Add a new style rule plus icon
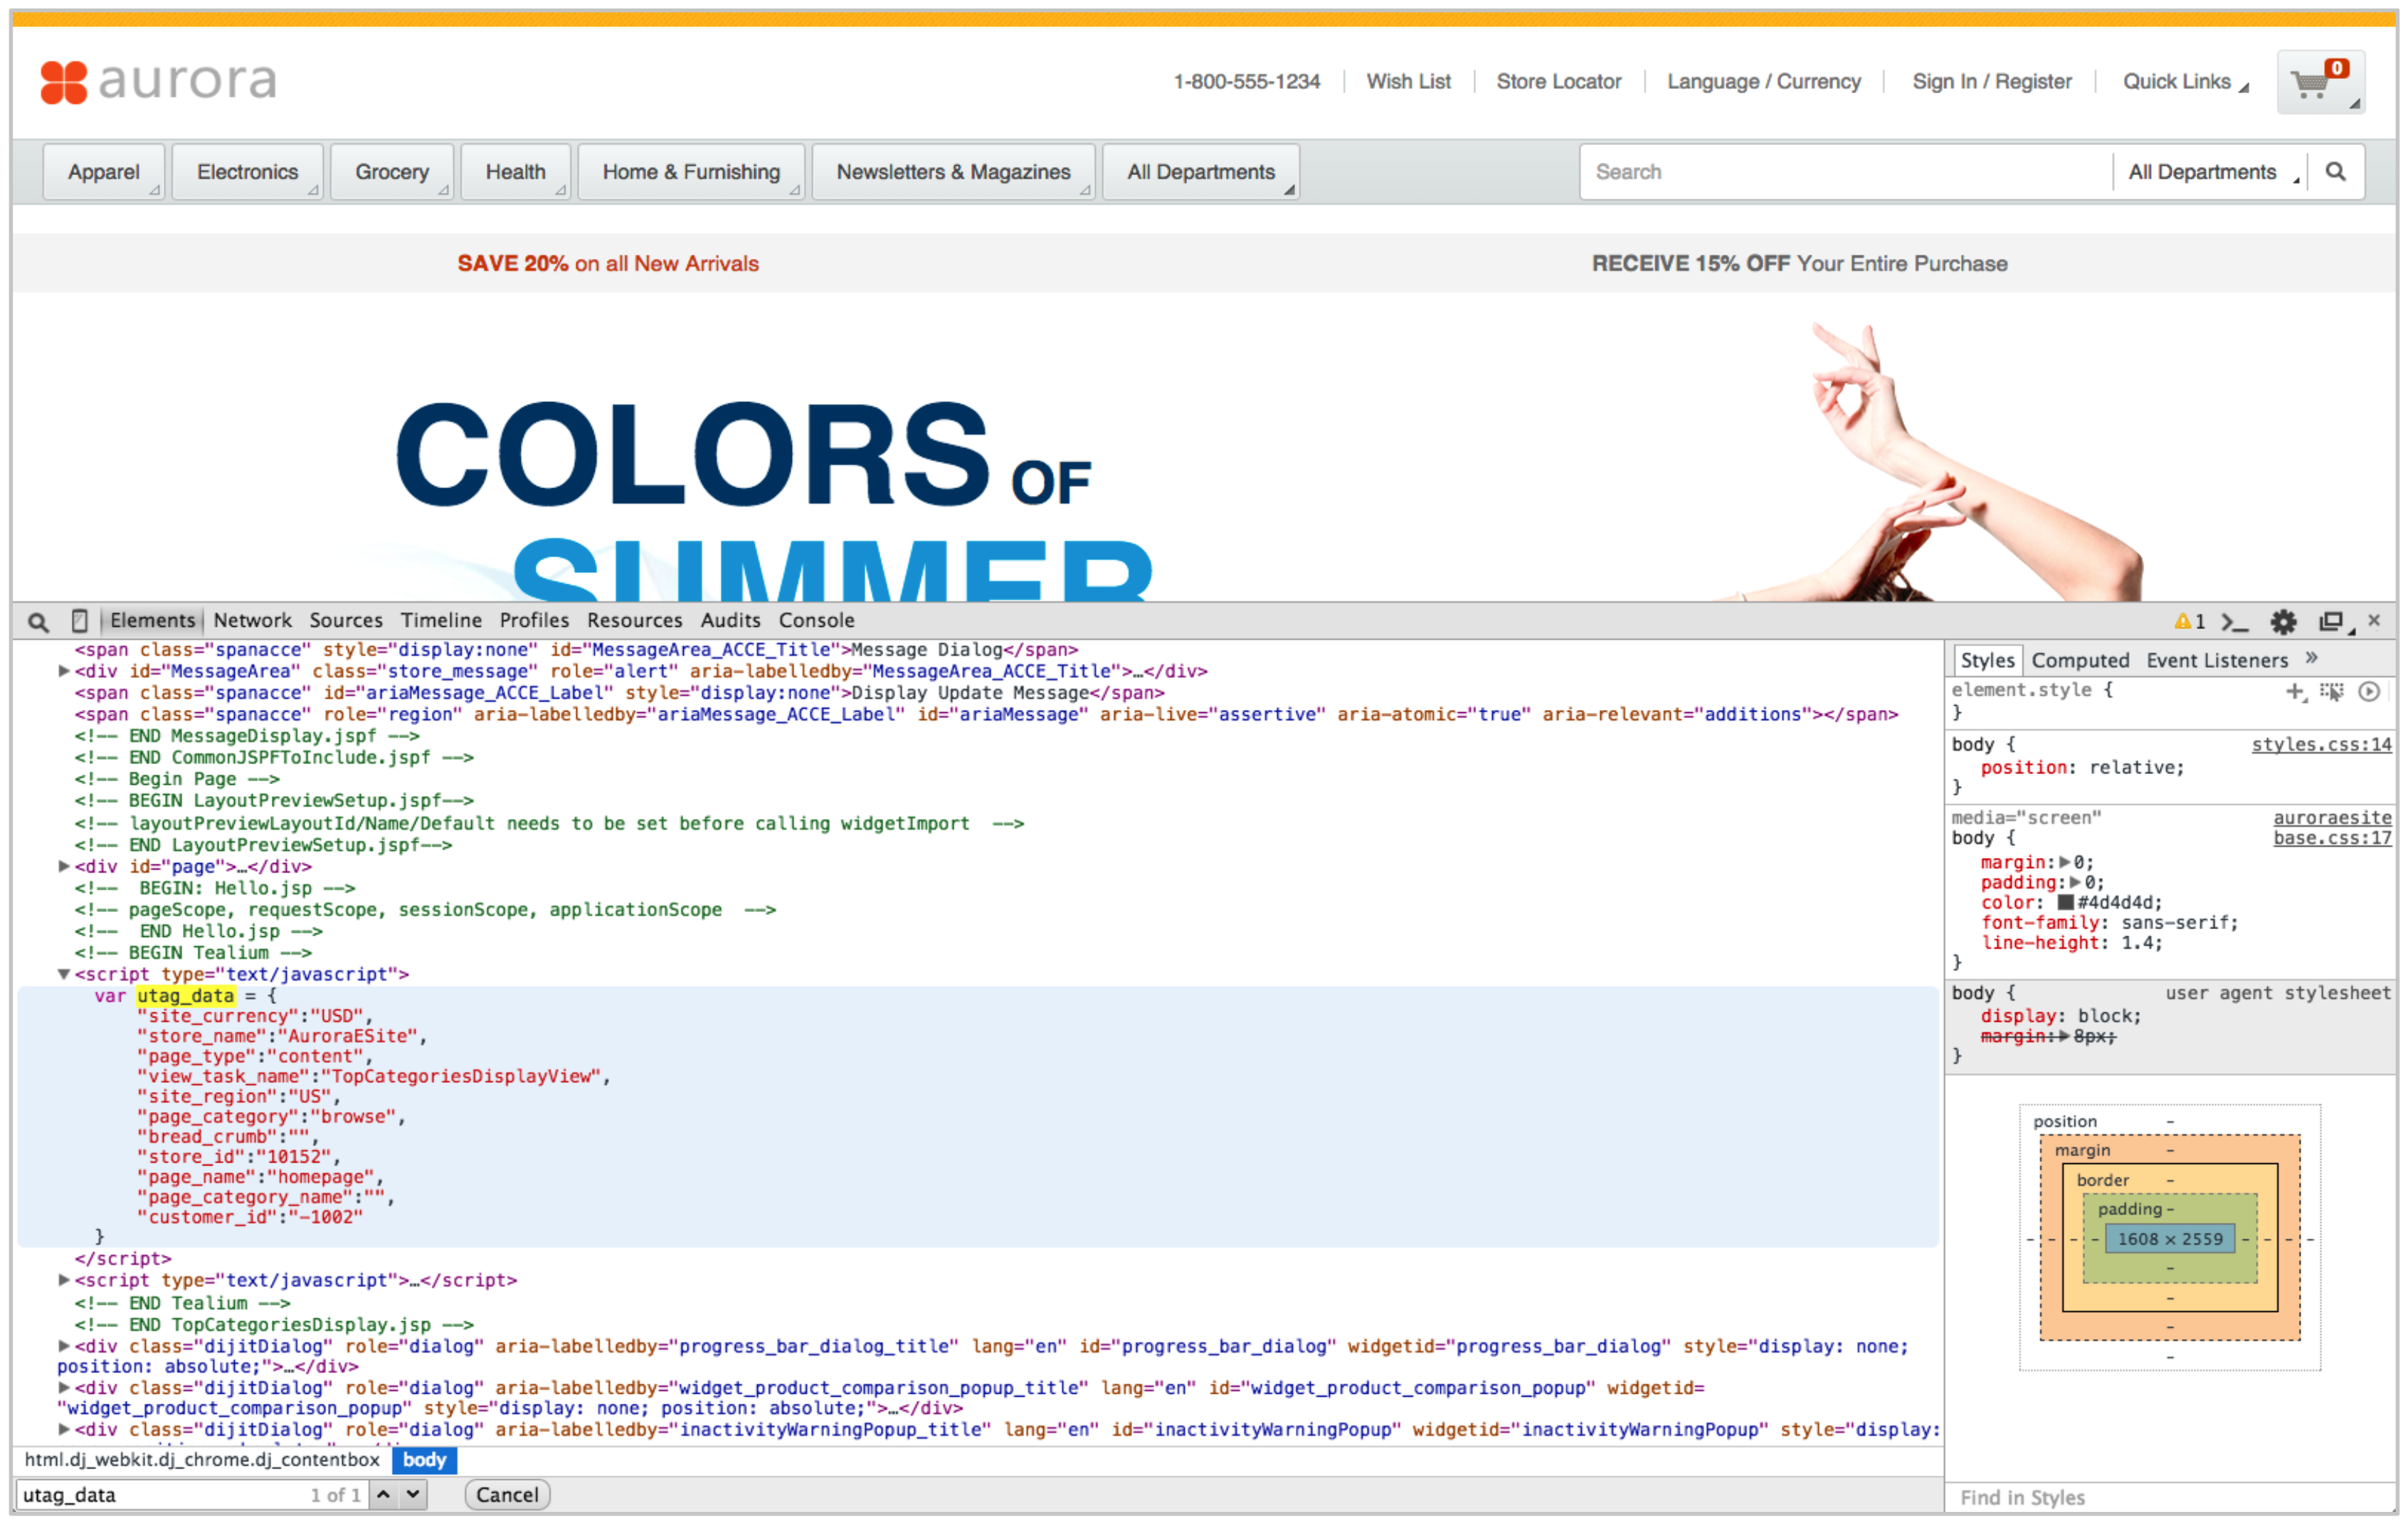This screenshot has height=1524, width=2408. [2294, 692]
